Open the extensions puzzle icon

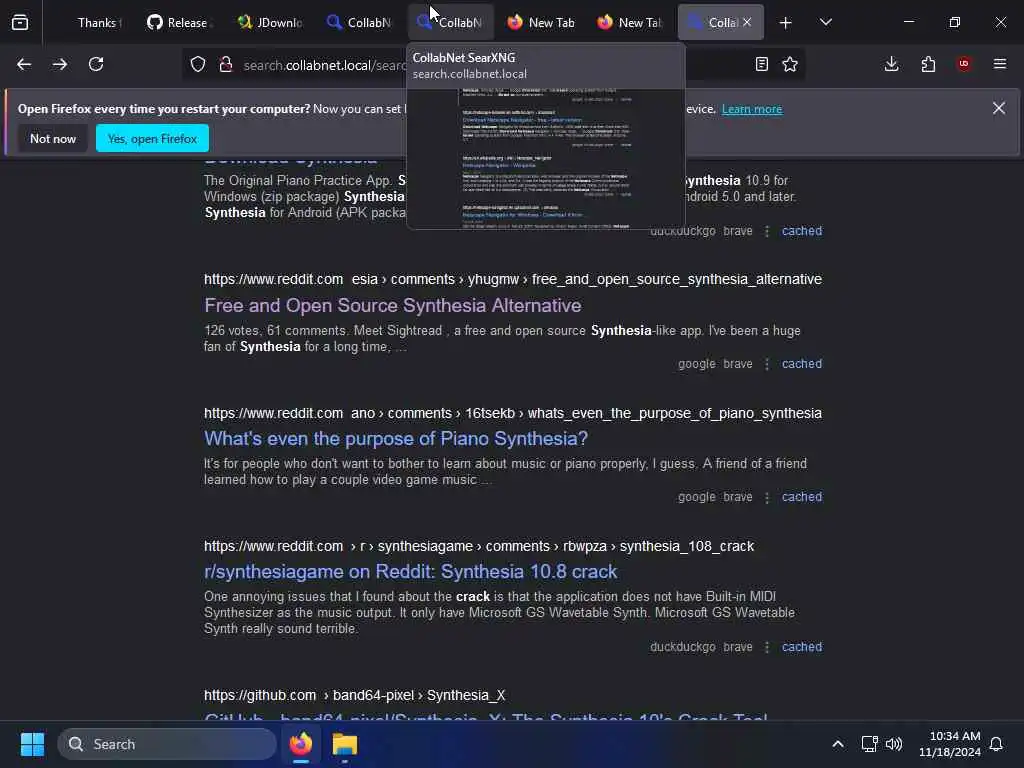pos(928,64)
